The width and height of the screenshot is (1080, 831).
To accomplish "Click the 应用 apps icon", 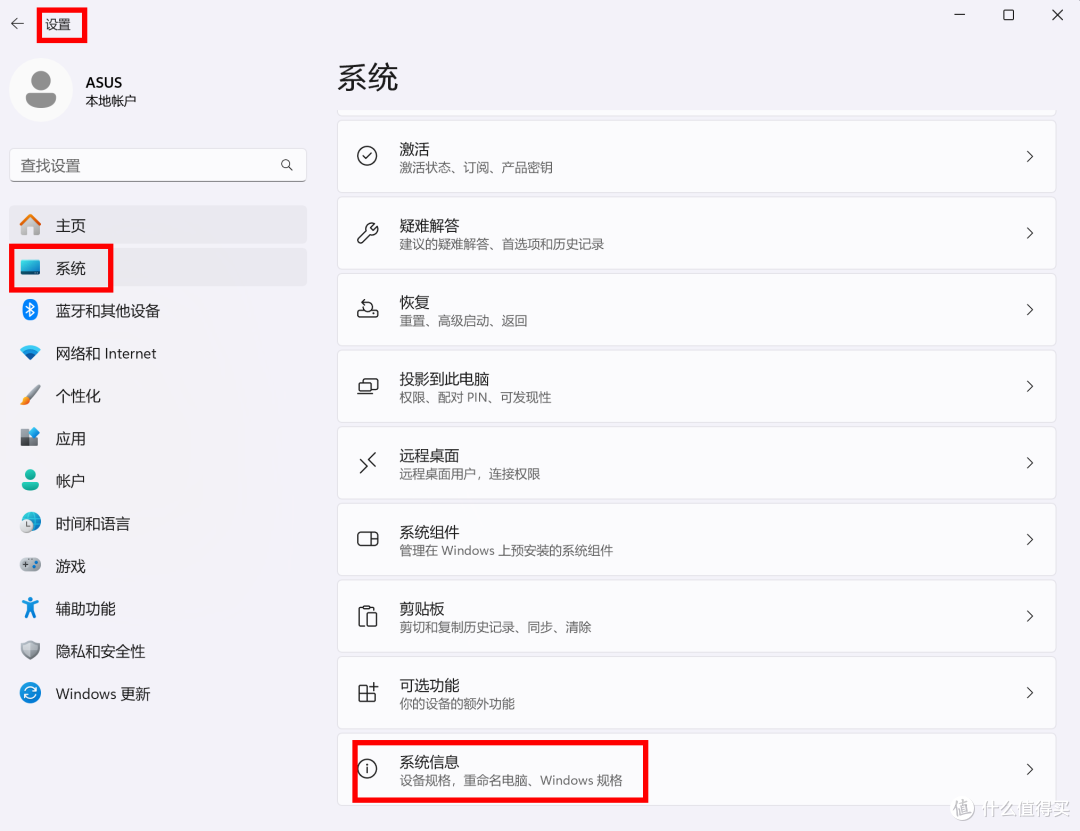I will 30,438.
